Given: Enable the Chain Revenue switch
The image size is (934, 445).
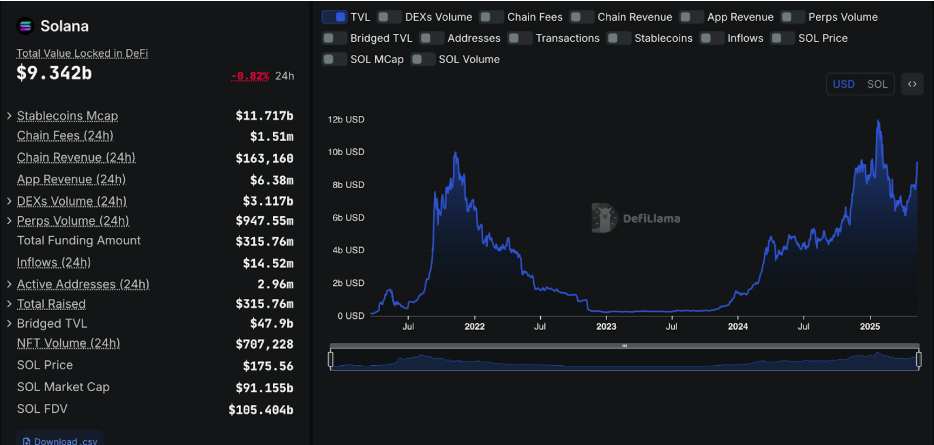Looking at the screenshot, I should point(582,17).
